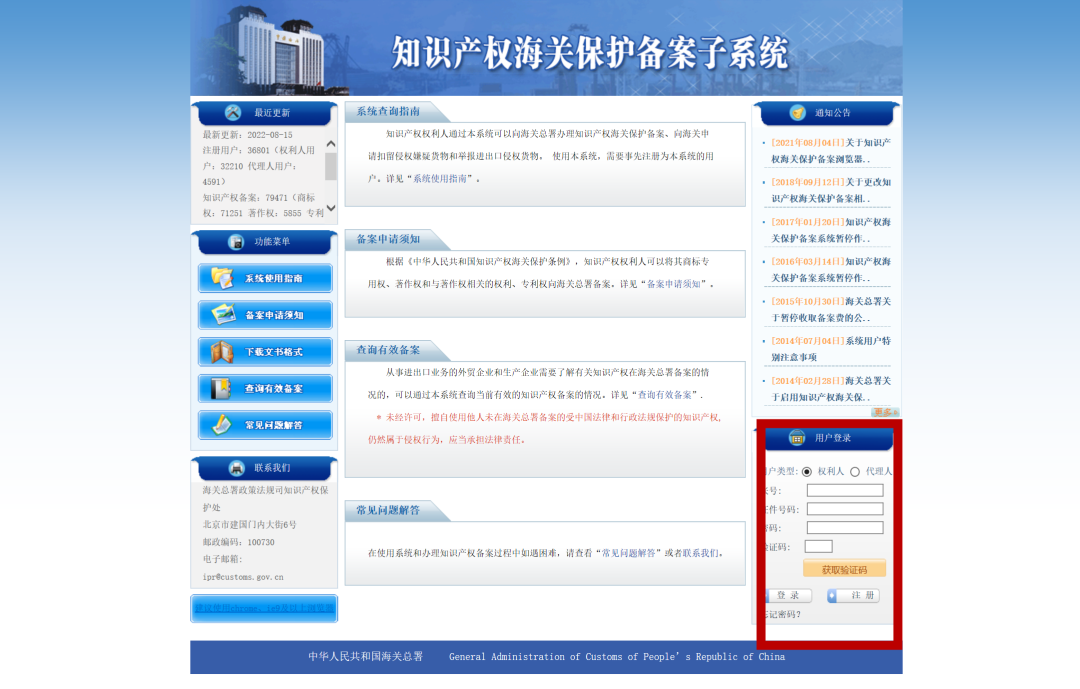Screen dimensions: 1080x689
Task: Click the 获取验证码 button
Action: (x=844, y=570)
